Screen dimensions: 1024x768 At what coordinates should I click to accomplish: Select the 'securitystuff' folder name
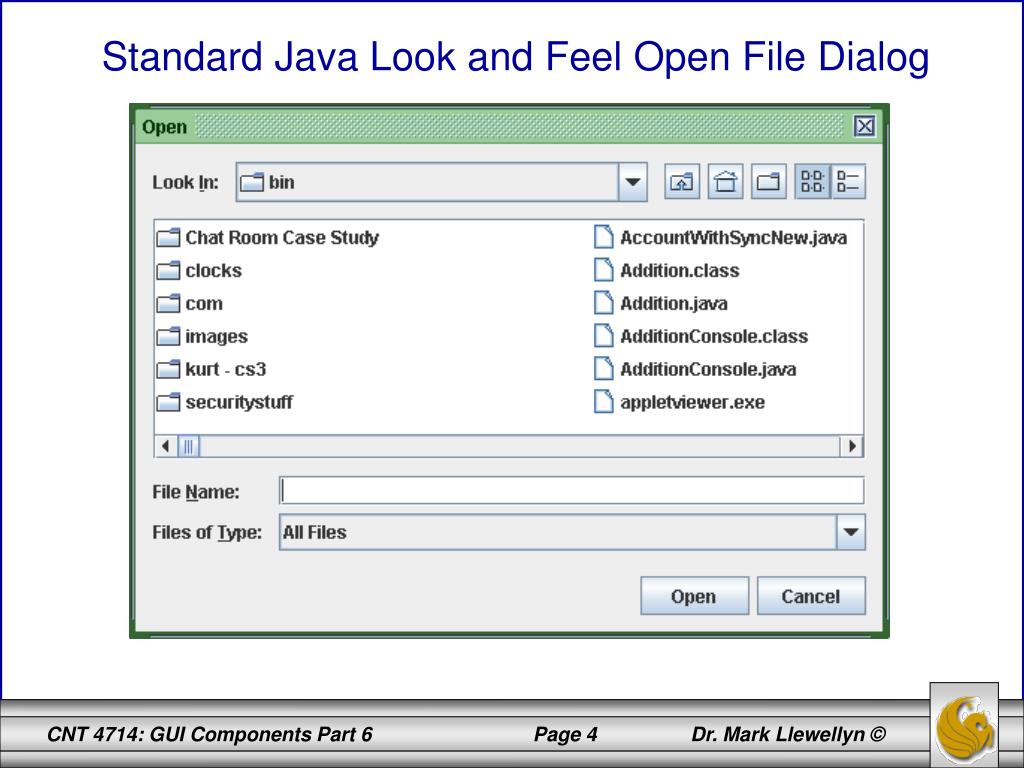[x=239, y=402]
